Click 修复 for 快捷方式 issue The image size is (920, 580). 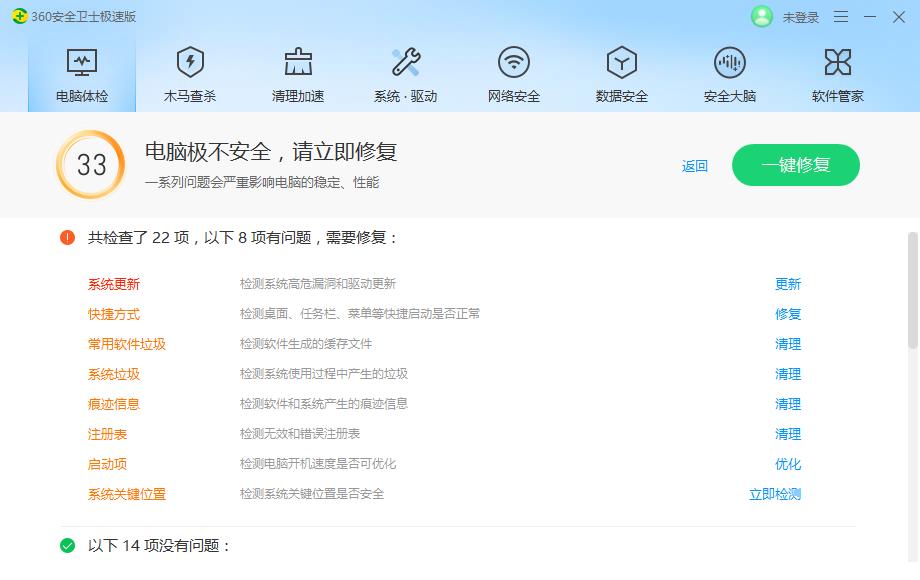[789, 314]
